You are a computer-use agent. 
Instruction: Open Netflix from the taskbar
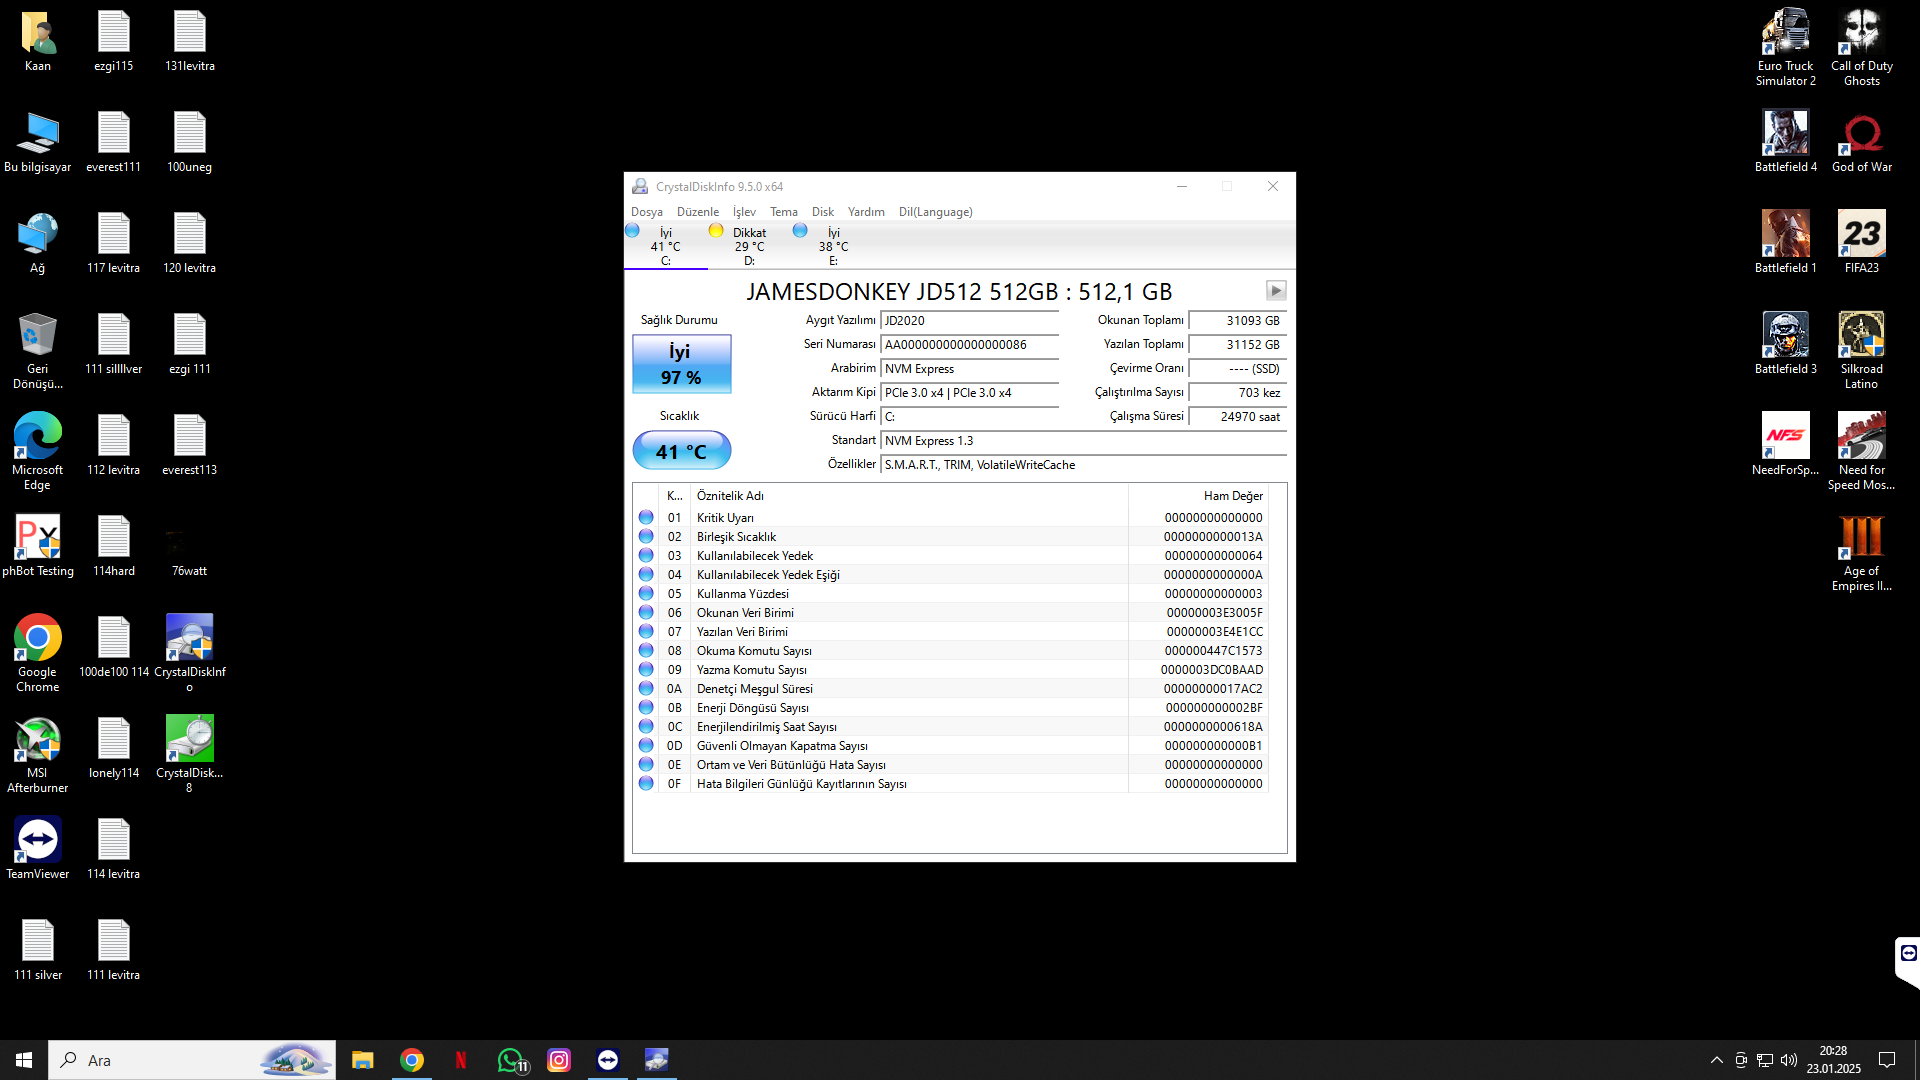460,1060
